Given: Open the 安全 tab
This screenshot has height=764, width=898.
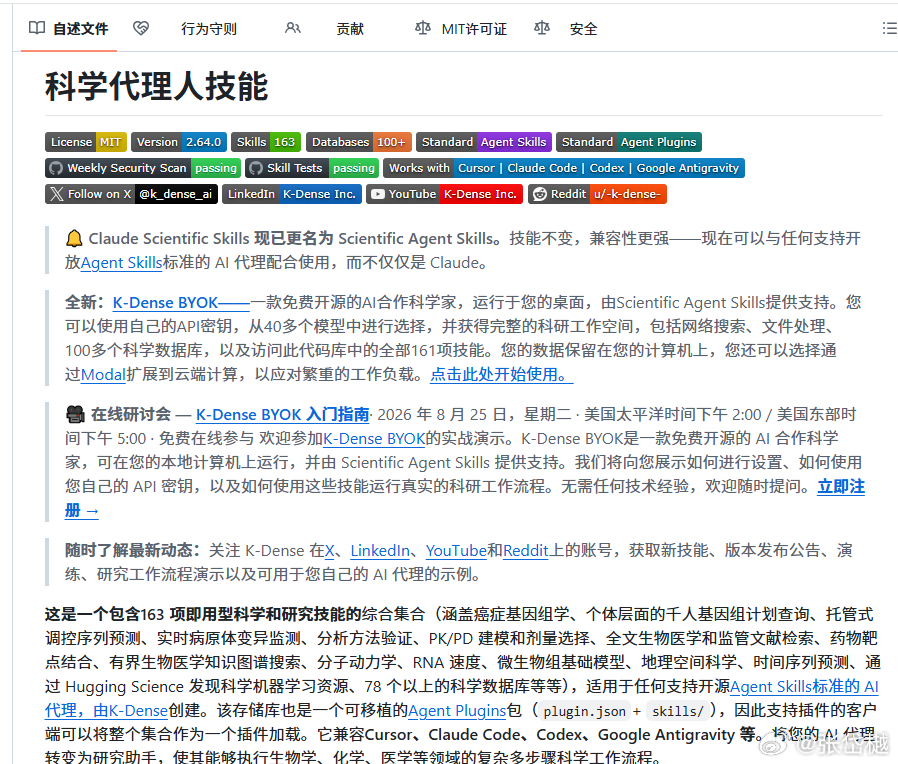Looking at the screenshot, I should click(x=584, y=29).
